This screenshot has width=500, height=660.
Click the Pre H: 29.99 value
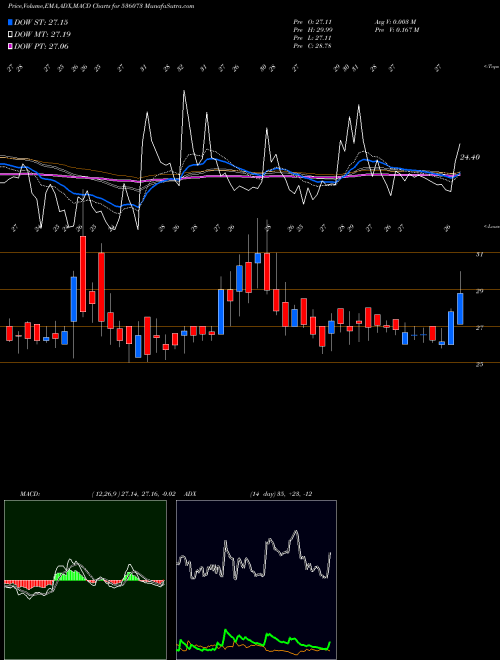(x=313, y=29)
